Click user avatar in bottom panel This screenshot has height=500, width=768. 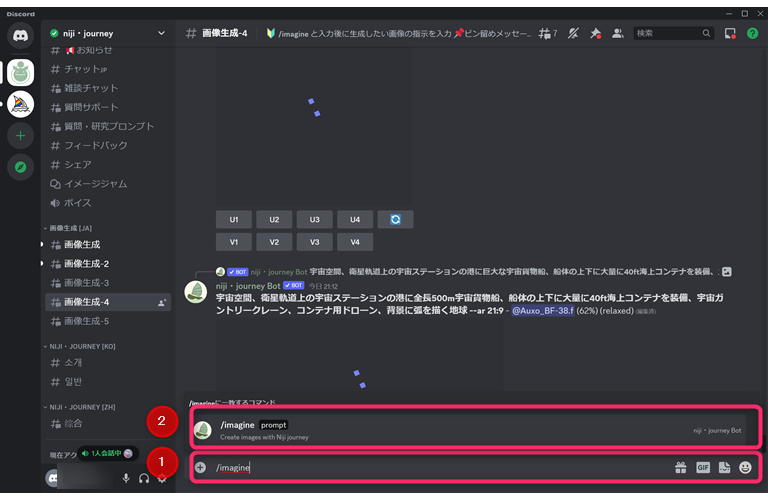point(52,478)
